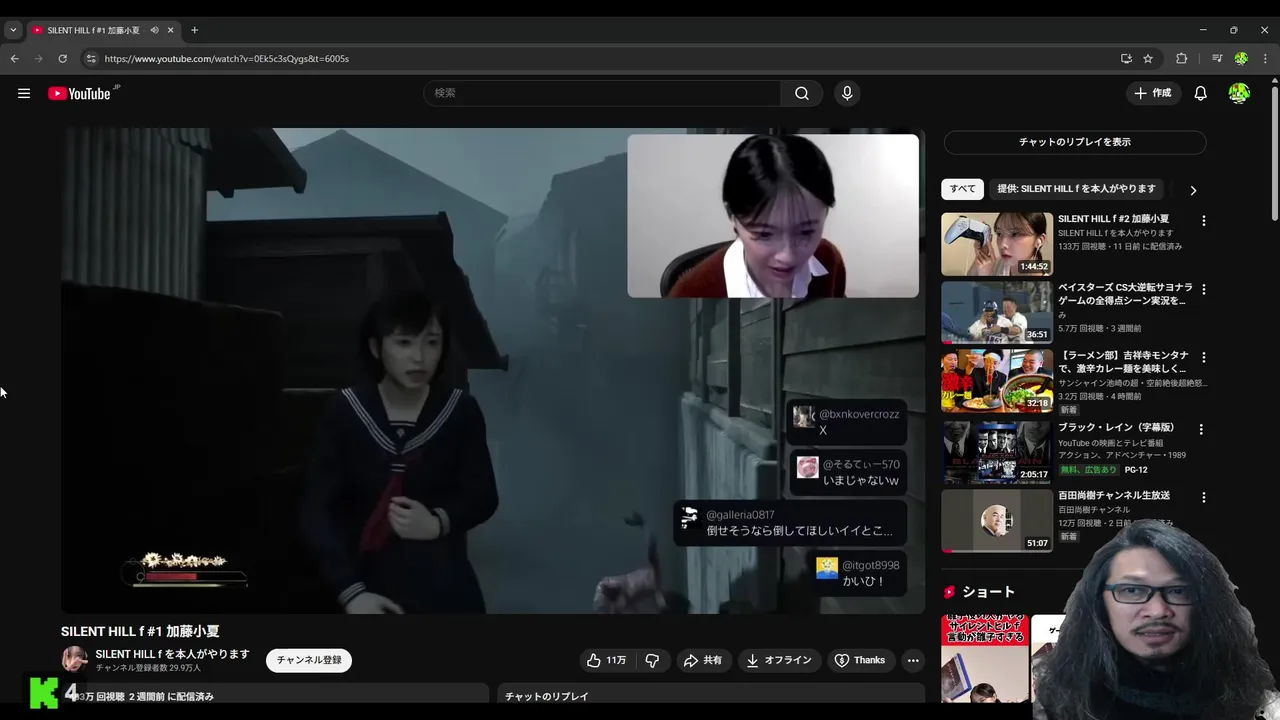This screenshot has width=1280, height=720.
Task: Open options for ベイスターズ CS video
Action: click(1203, 289)
